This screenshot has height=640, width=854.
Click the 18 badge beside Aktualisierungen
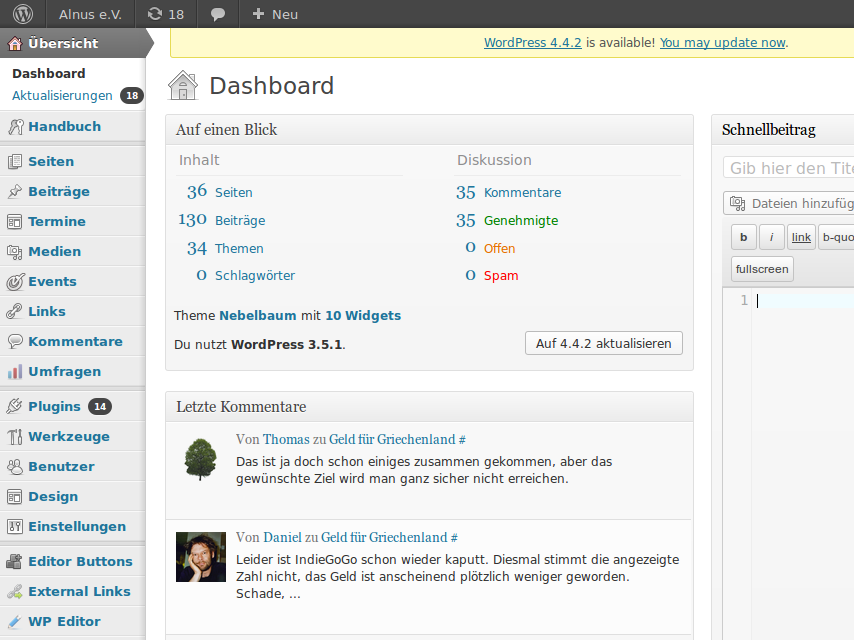tap(132, 95)
